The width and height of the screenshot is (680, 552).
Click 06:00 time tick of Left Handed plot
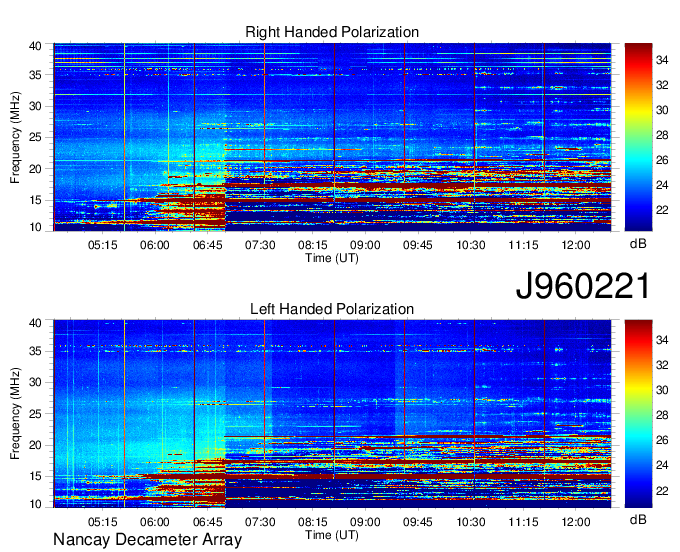154,522
